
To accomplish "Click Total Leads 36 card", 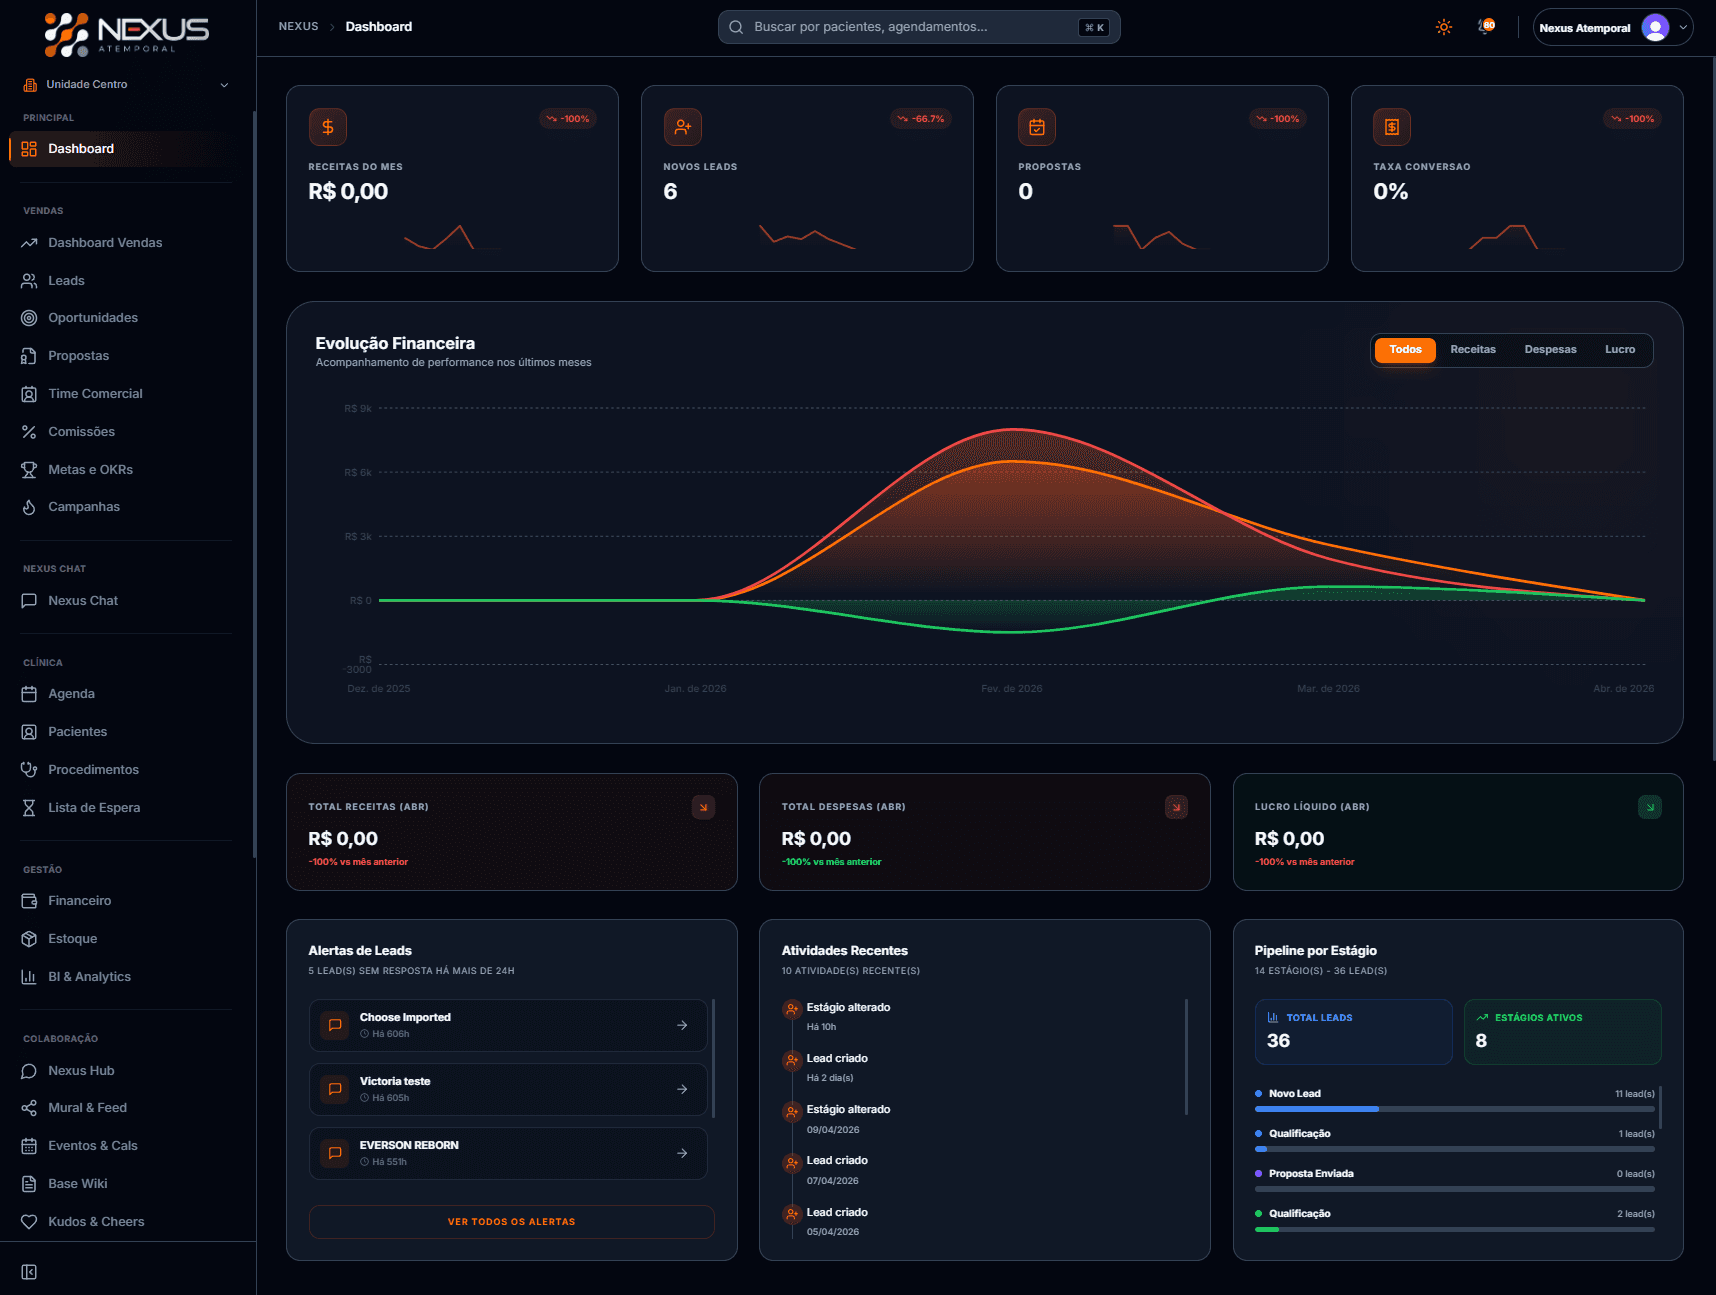I will (1353, 1032).
